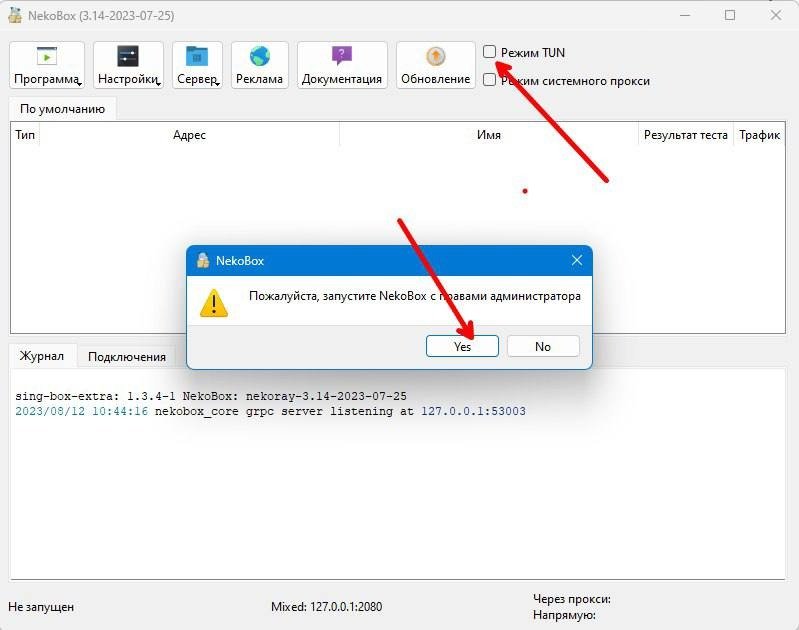
Task: Click the 2023/08/12 10:44:16 log timestamp
Action: (82, 411)
